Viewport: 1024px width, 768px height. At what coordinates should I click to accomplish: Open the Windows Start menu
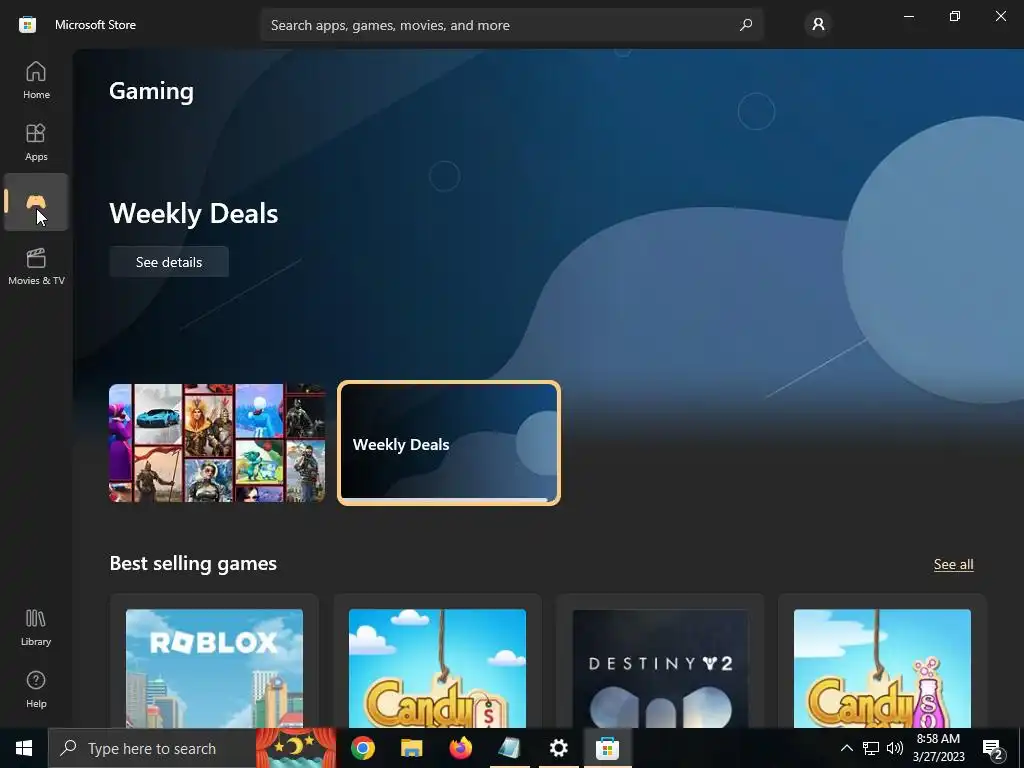(24, 748)
